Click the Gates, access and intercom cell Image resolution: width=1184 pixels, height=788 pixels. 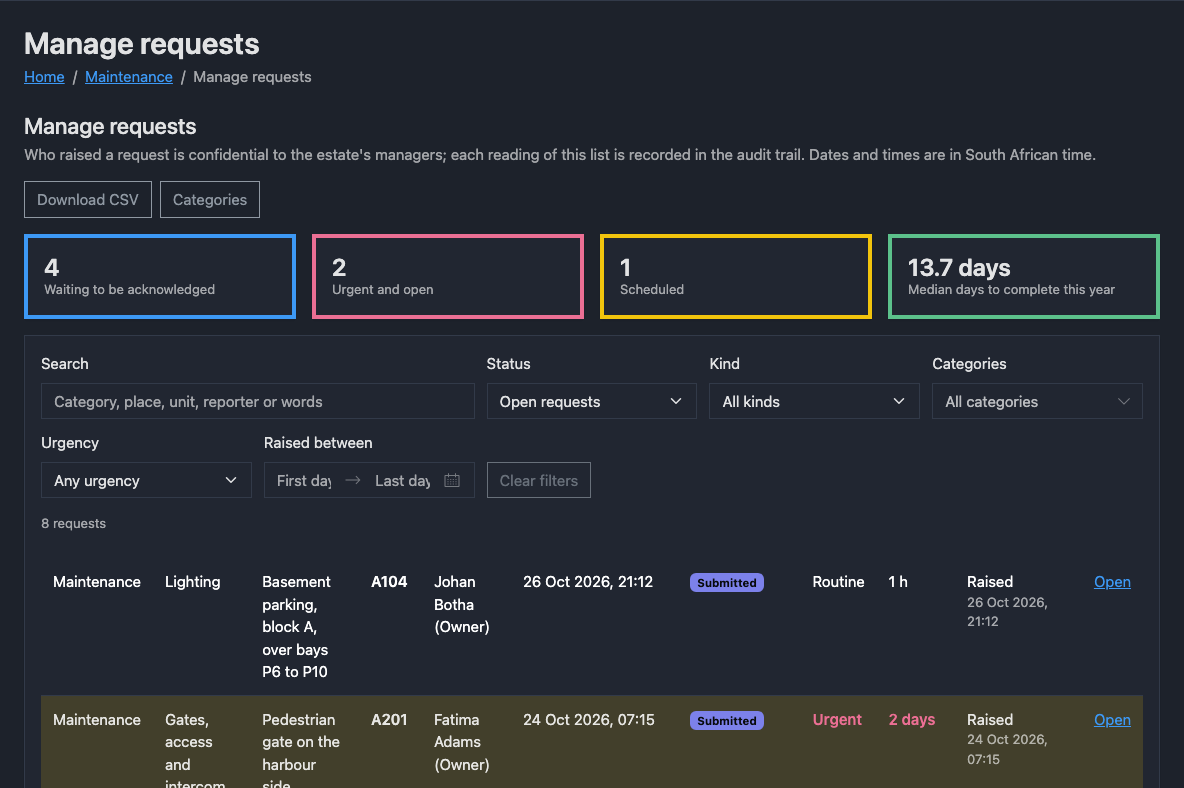[195, 750]
